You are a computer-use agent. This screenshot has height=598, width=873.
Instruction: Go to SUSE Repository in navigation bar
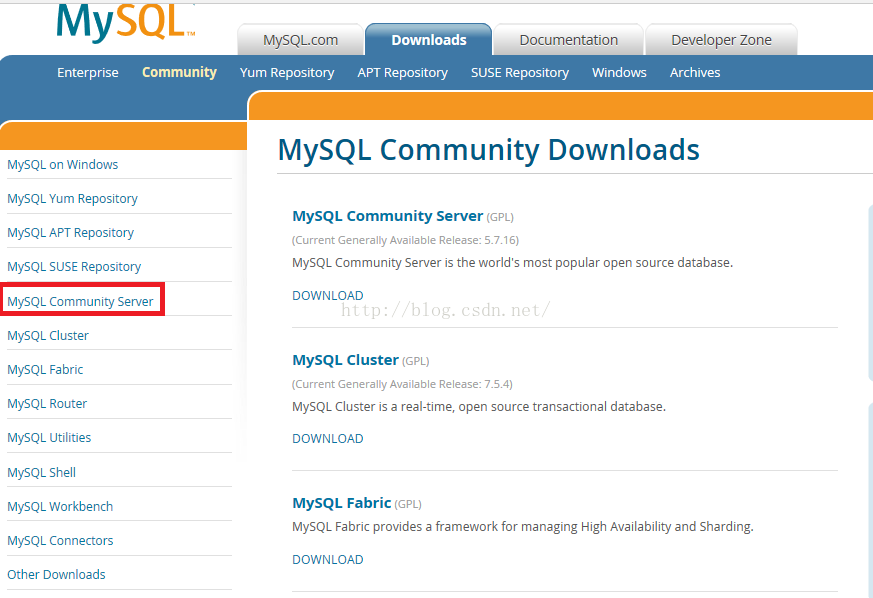[520, 73]
